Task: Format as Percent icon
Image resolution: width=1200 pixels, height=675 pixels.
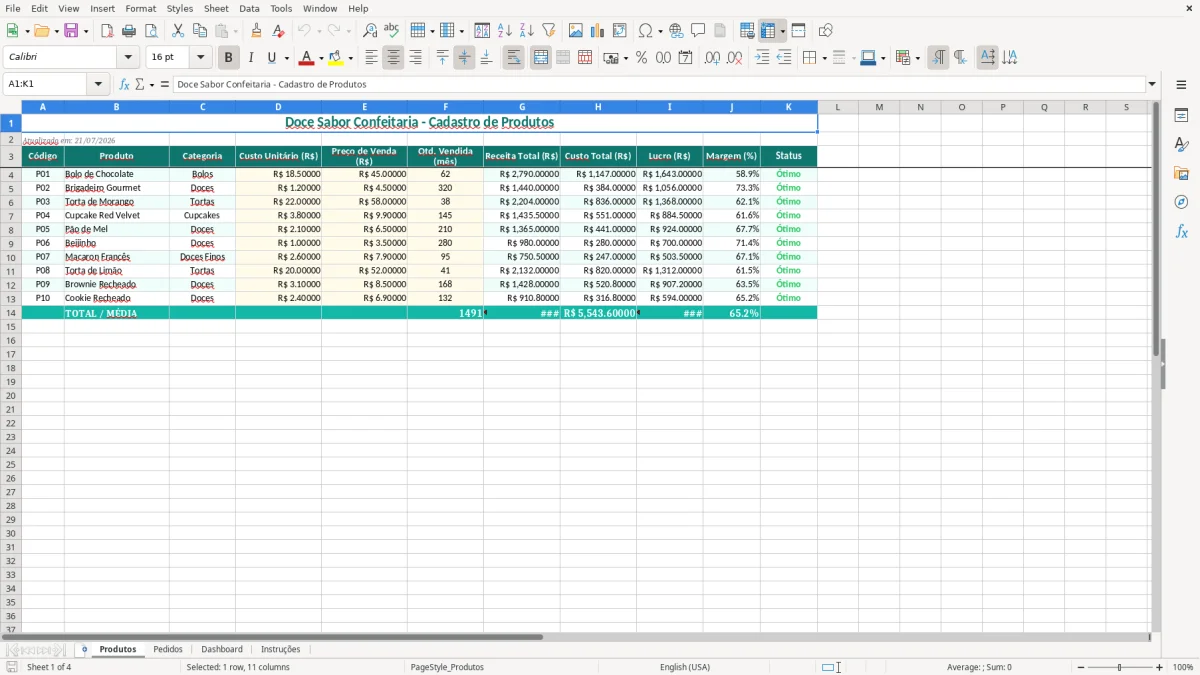Action: click(x=642, y=58)
